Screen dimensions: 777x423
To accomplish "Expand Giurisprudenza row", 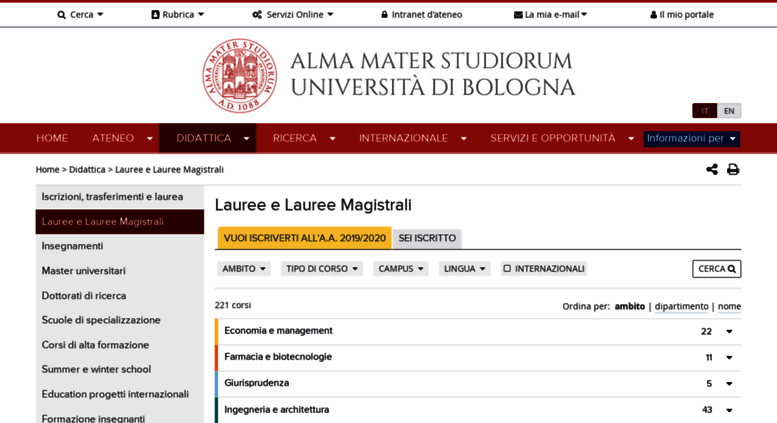I will point(478,384).
